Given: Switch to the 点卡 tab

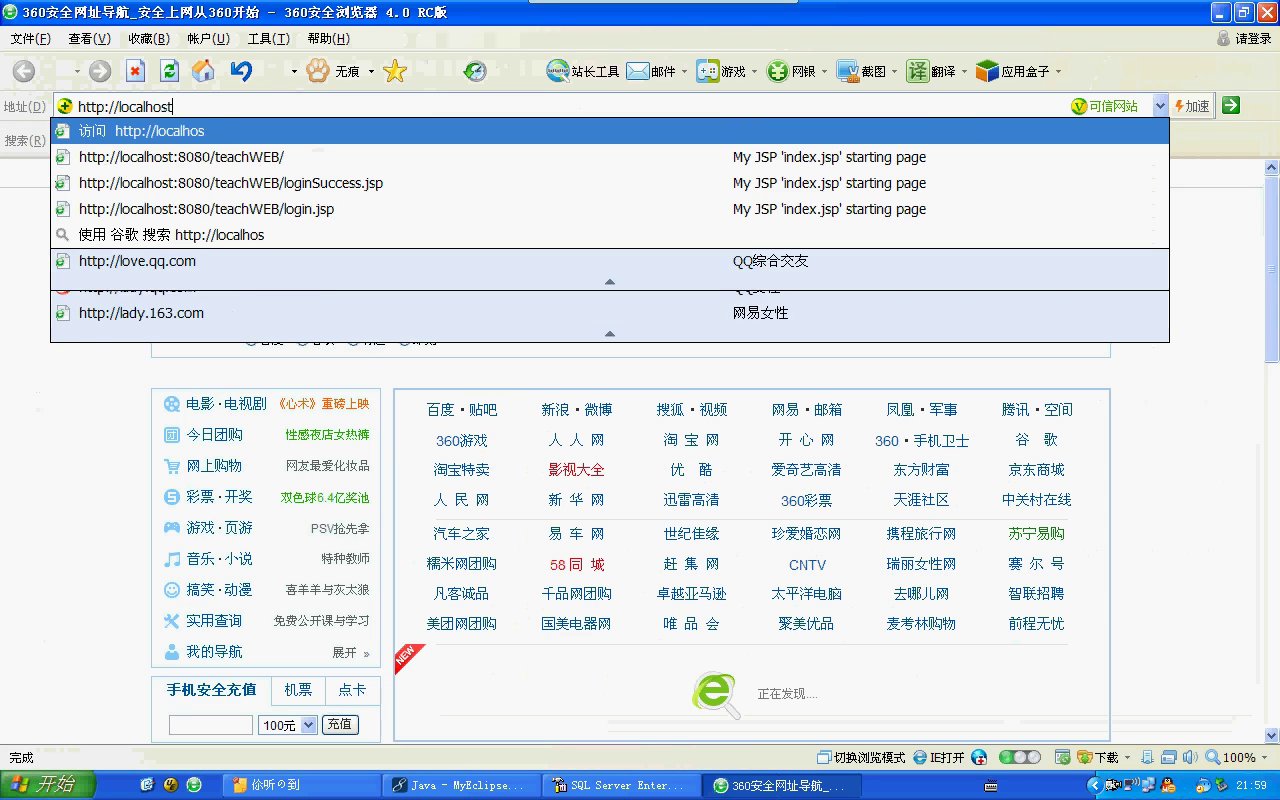Looking at the screenshot, I should [x=352, y=690].
